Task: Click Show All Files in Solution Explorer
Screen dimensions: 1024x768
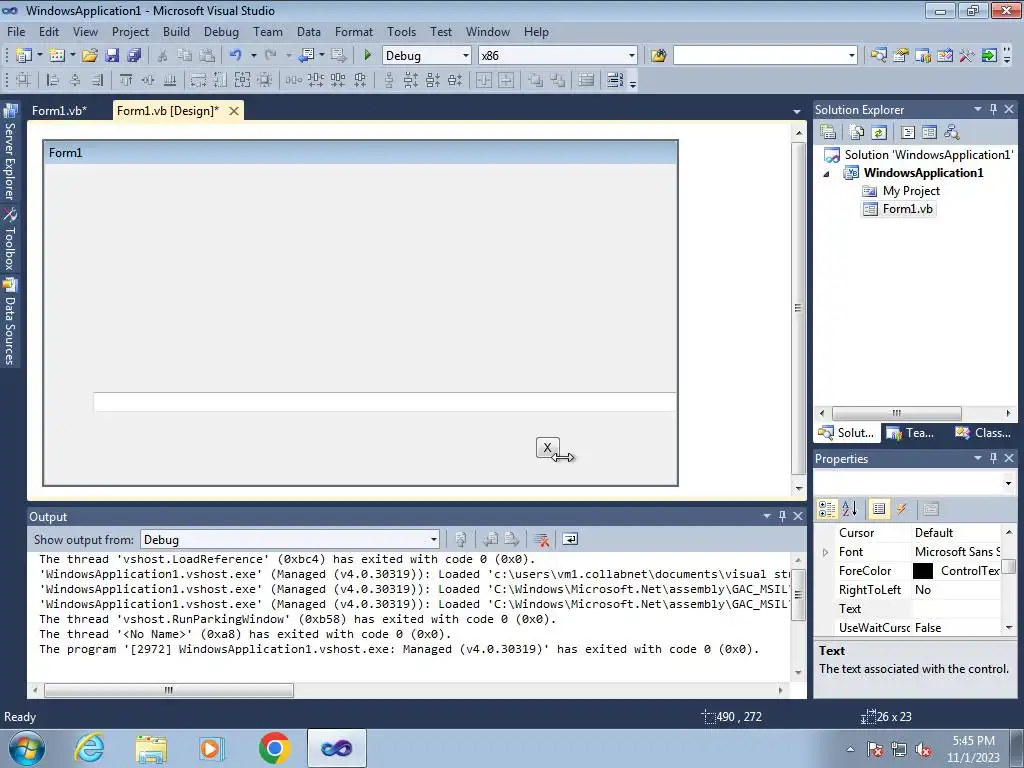Action: pos(857,133)
